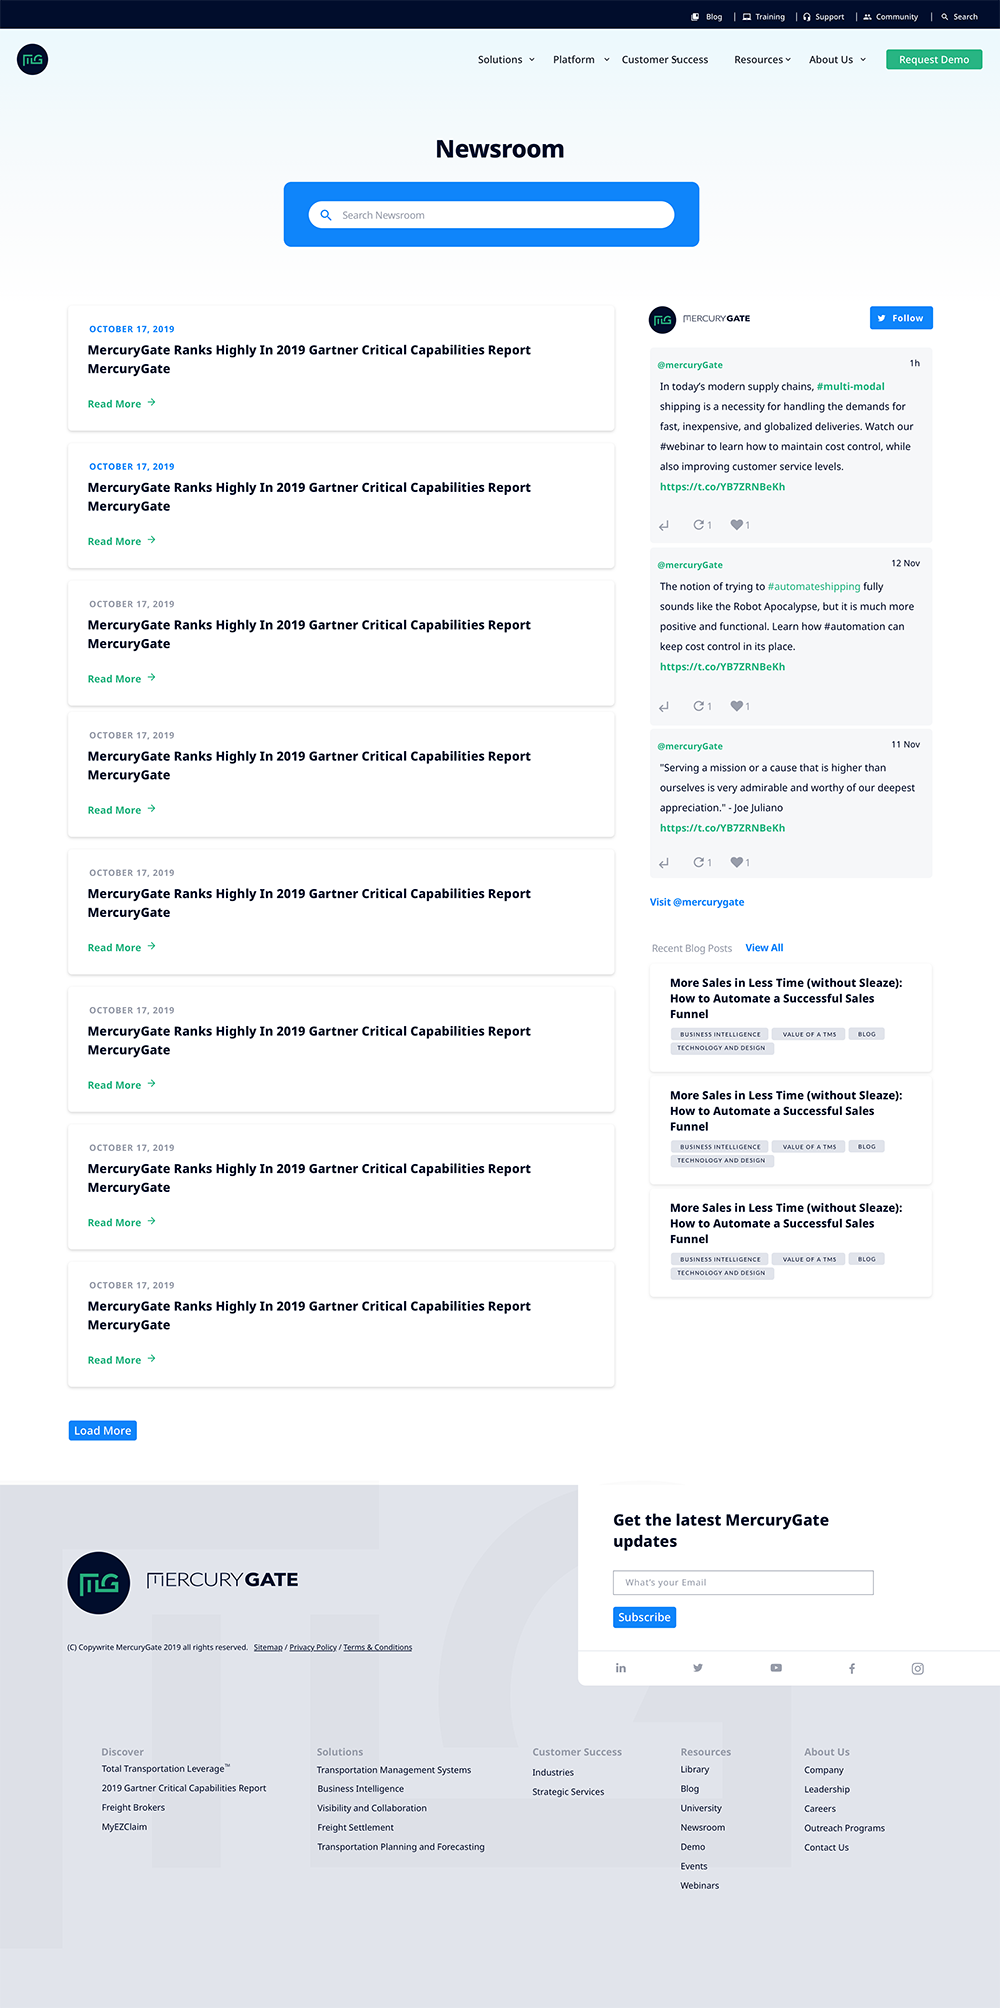1000x2008 pixels.
Task: Click the Search magnifier in the top utility bar
Action: (x=945, y=17)
